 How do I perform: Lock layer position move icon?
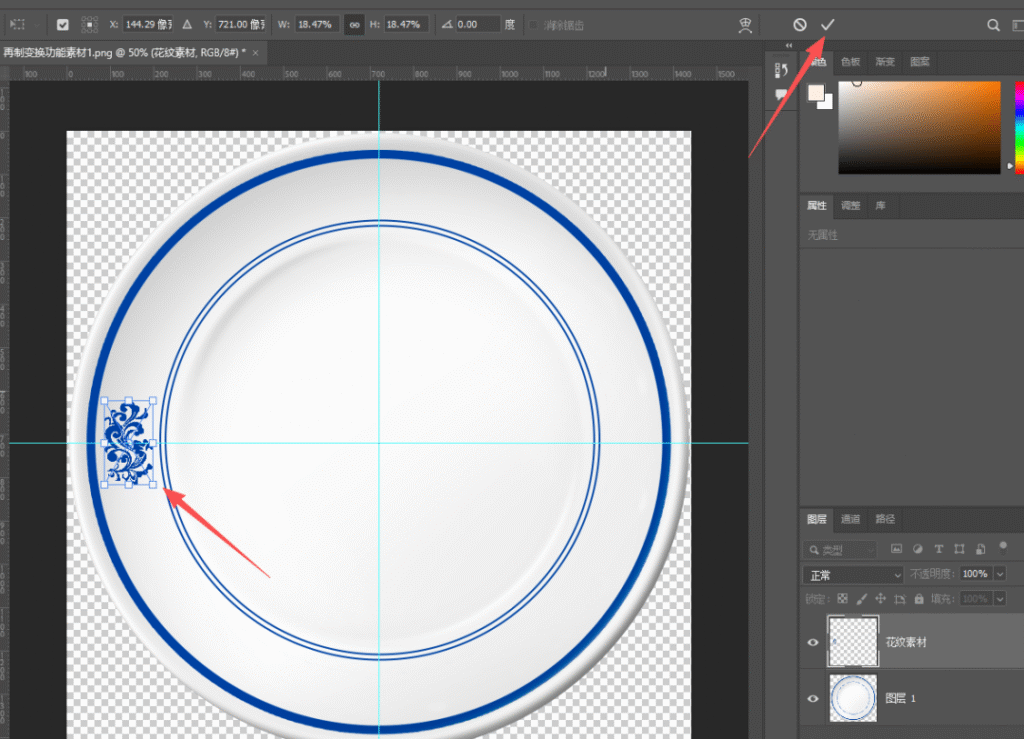880,599
